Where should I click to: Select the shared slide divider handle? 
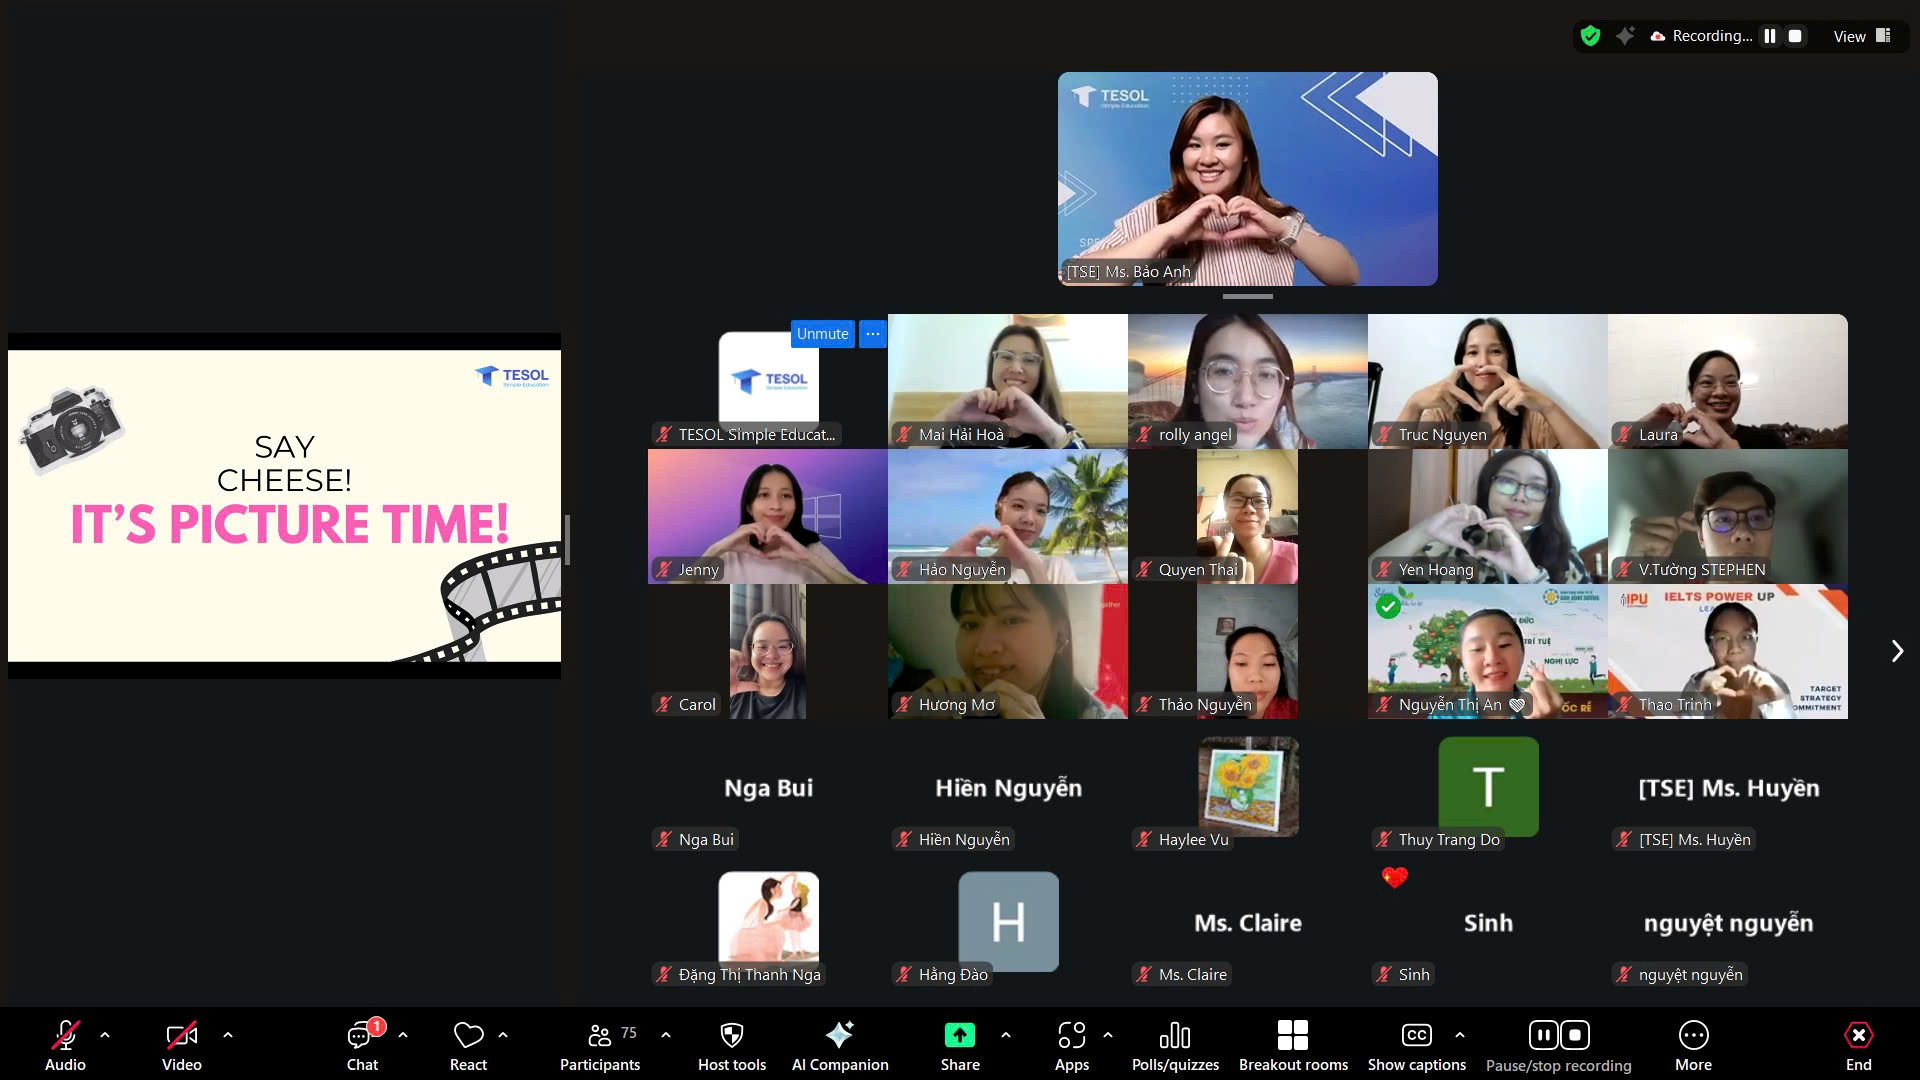[x=567, y=540]
